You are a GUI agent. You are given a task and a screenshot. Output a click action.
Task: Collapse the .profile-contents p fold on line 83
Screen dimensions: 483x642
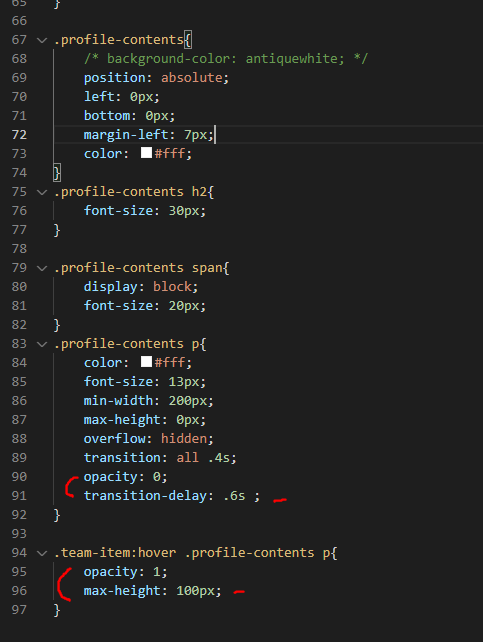42,344
